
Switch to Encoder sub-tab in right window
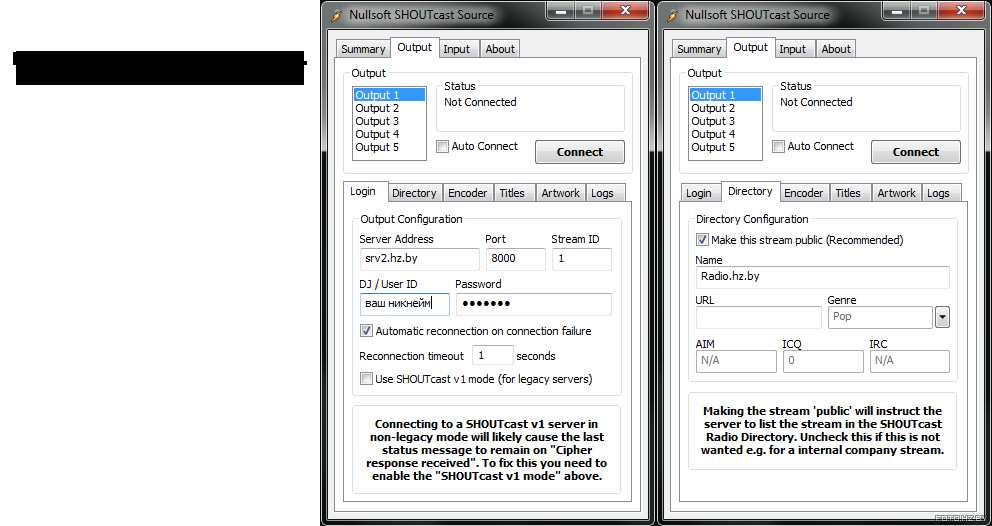coord(803,193)
